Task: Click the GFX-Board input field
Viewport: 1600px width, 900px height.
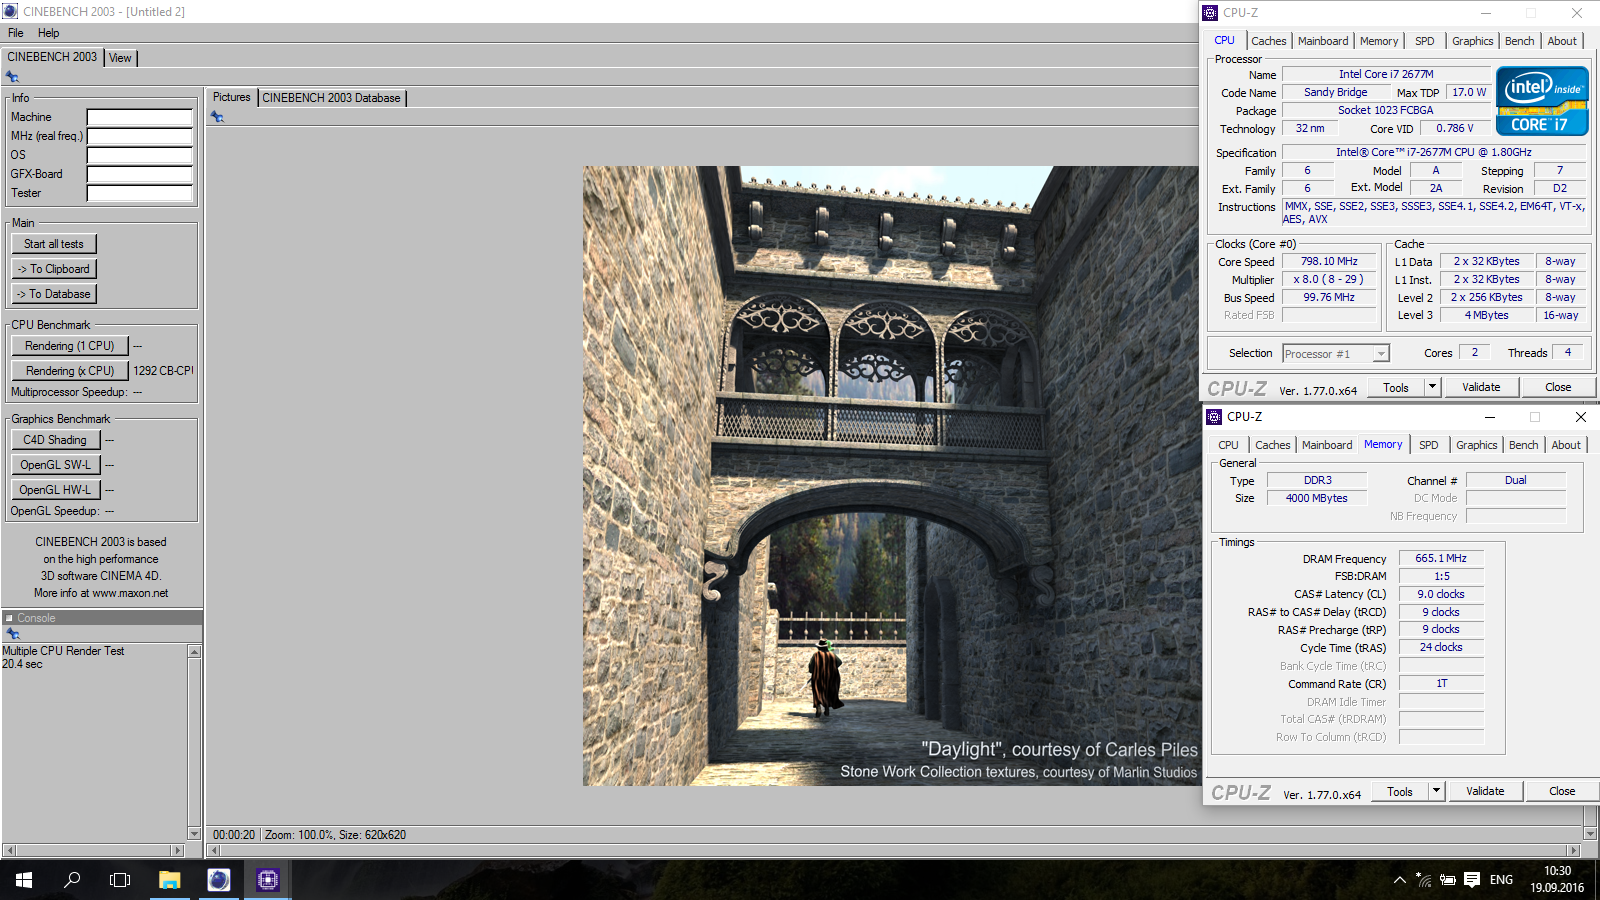Action: 139,174
